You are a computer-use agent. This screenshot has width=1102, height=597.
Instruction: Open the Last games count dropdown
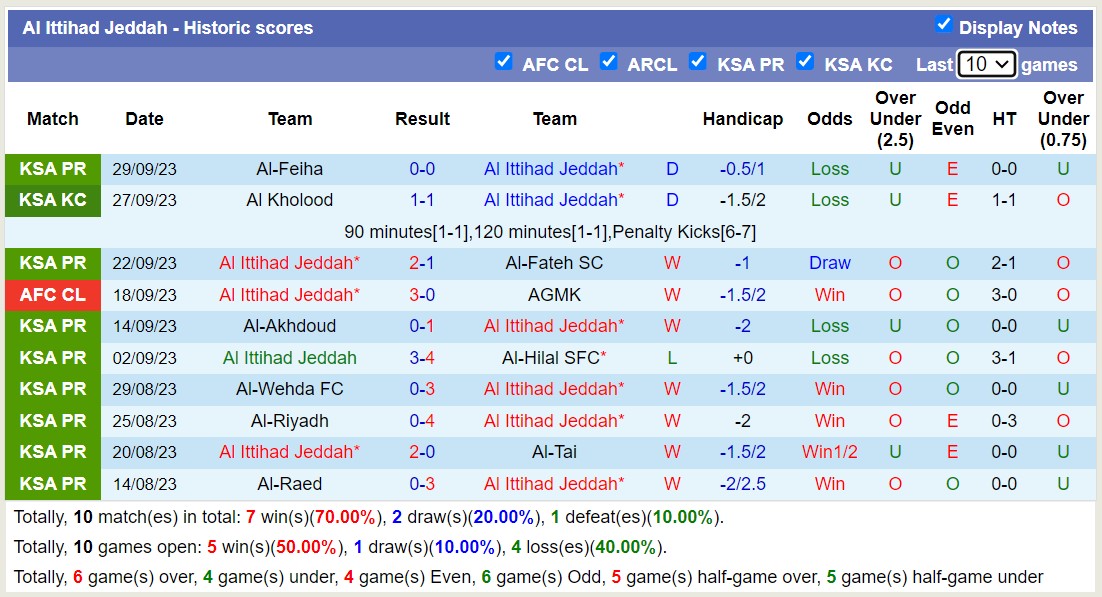pos(986,64)
